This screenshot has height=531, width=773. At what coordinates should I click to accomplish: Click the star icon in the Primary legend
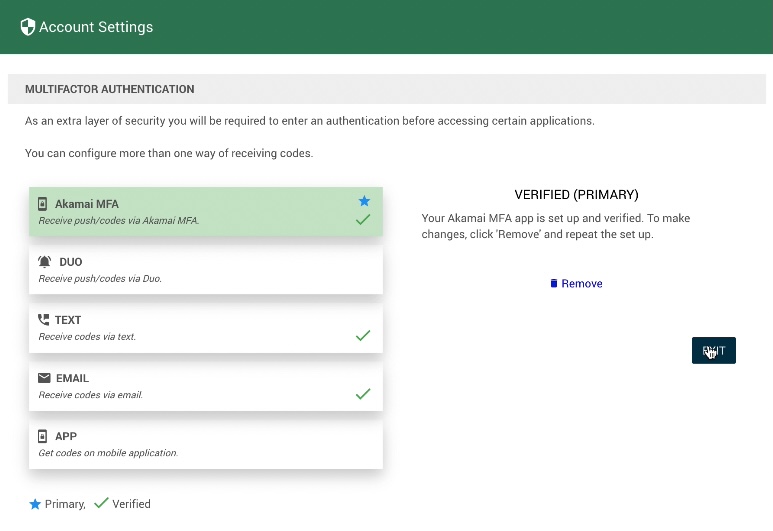pos(35,504)
